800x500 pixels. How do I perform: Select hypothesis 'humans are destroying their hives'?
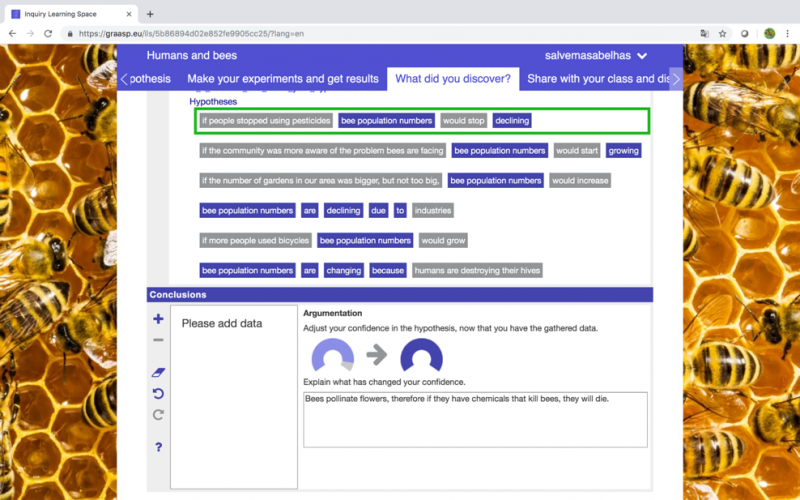click(x=371, y=270)
